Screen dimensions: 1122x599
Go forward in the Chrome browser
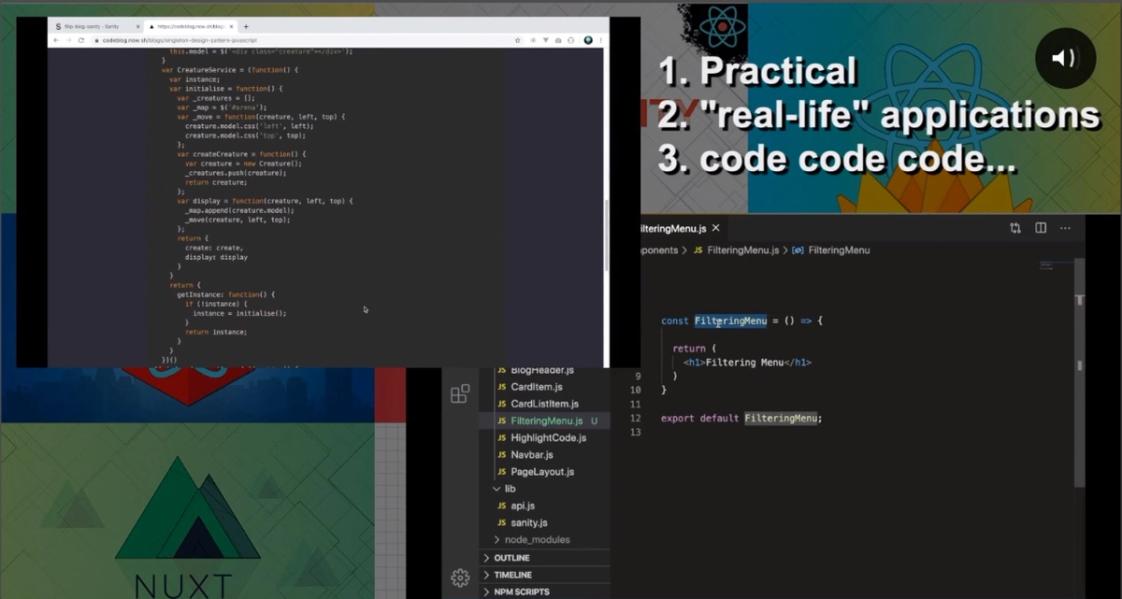pos(69,40)
